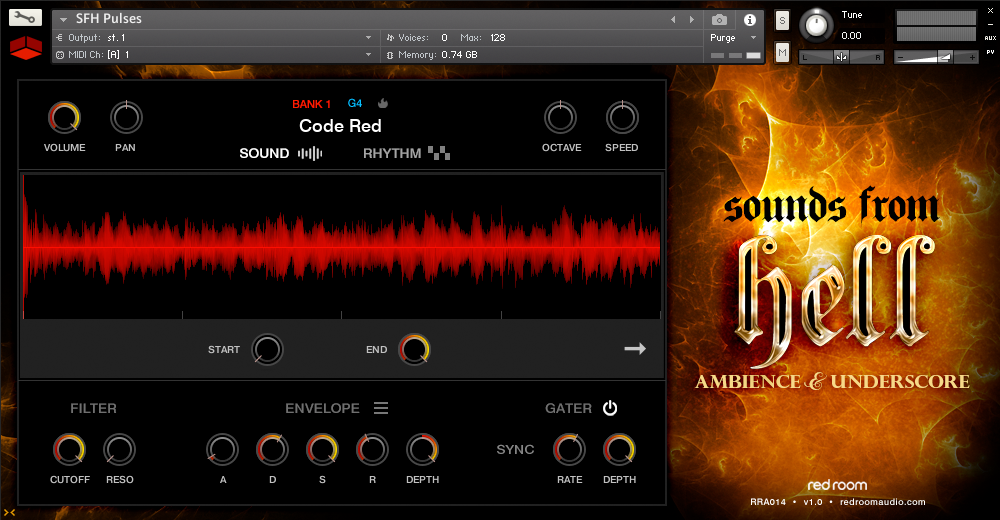Click the output routing icon
The height and width of the screenshot is (520, 1000).
(60, 38)
